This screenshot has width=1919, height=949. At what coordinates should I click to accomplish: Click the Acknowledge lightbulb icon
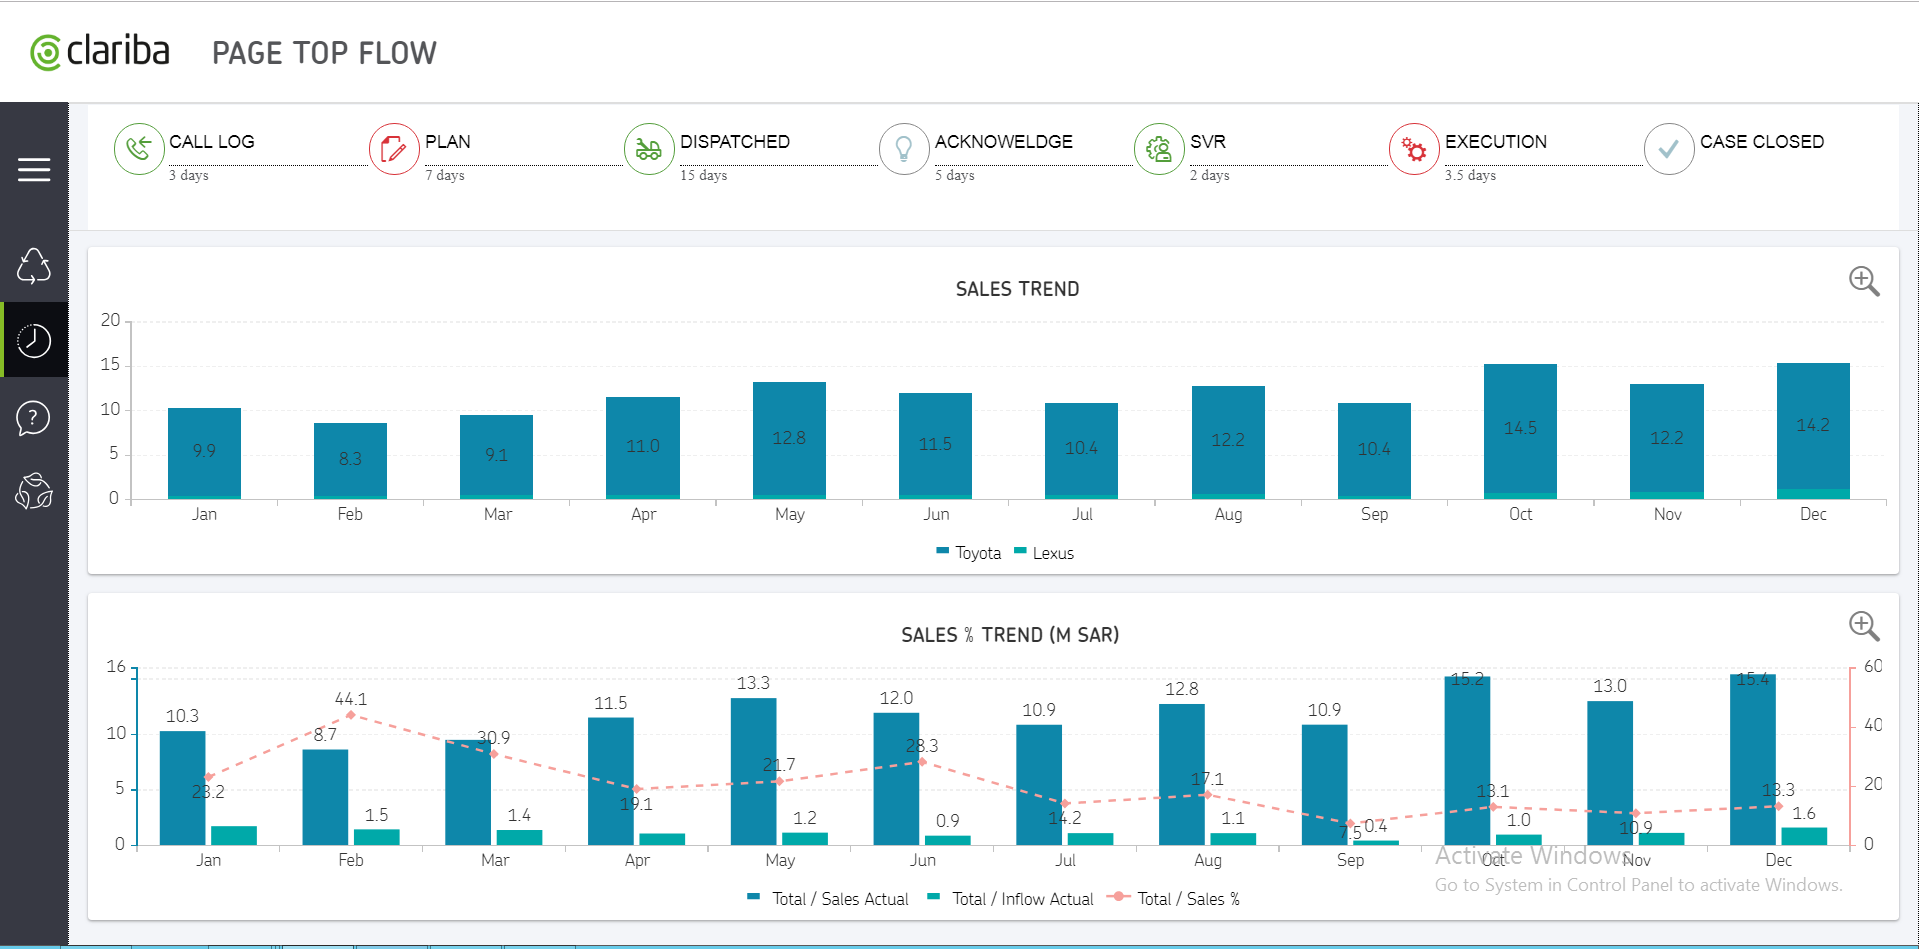904,149
